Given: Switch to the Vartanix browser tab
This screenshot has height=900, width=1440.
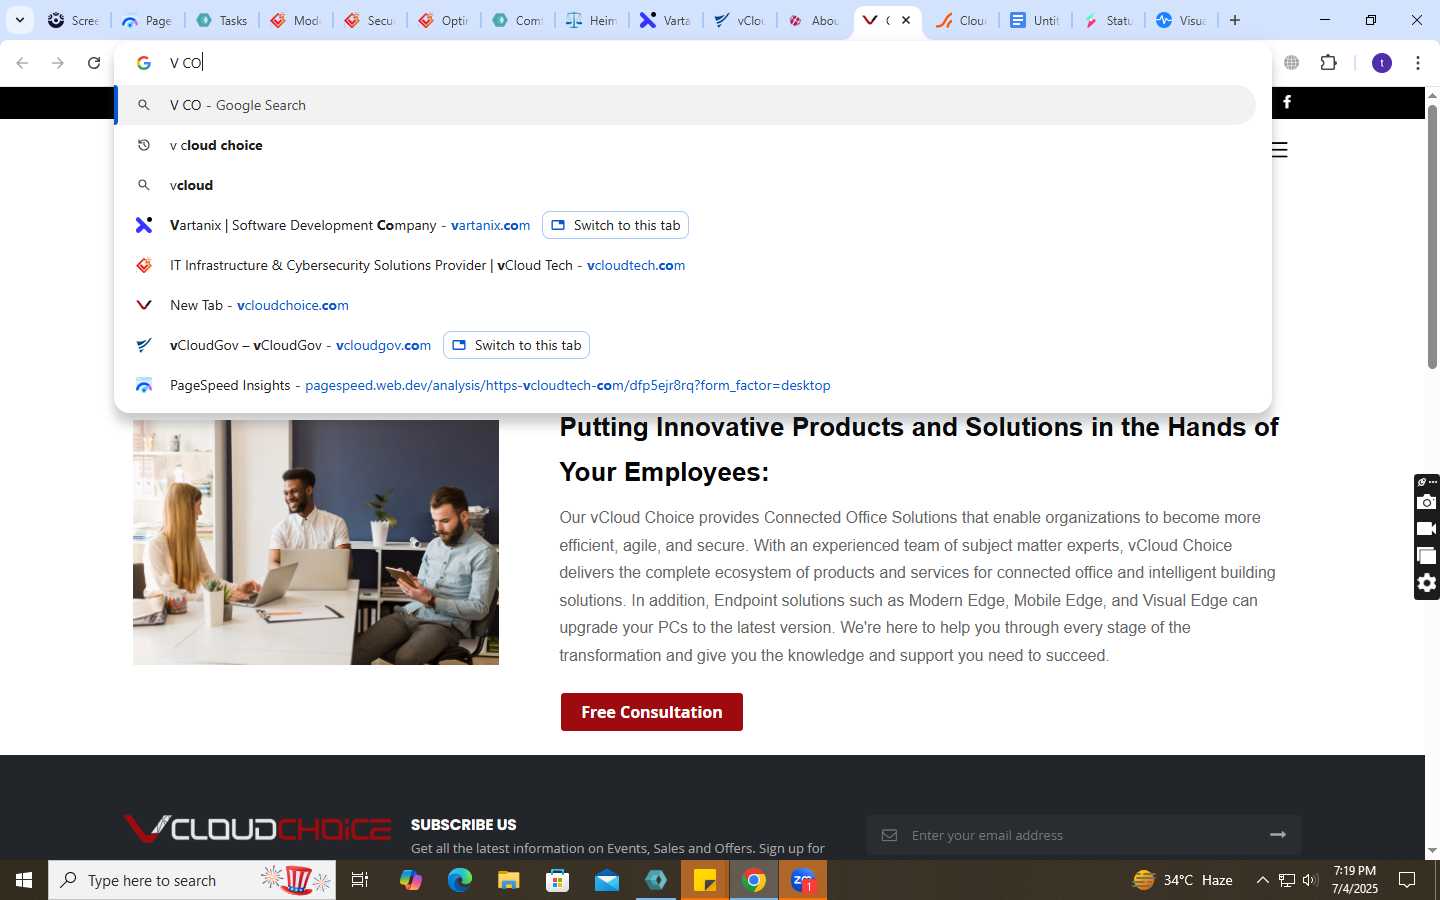Looking at the screenshot, I should click(665, 20).
